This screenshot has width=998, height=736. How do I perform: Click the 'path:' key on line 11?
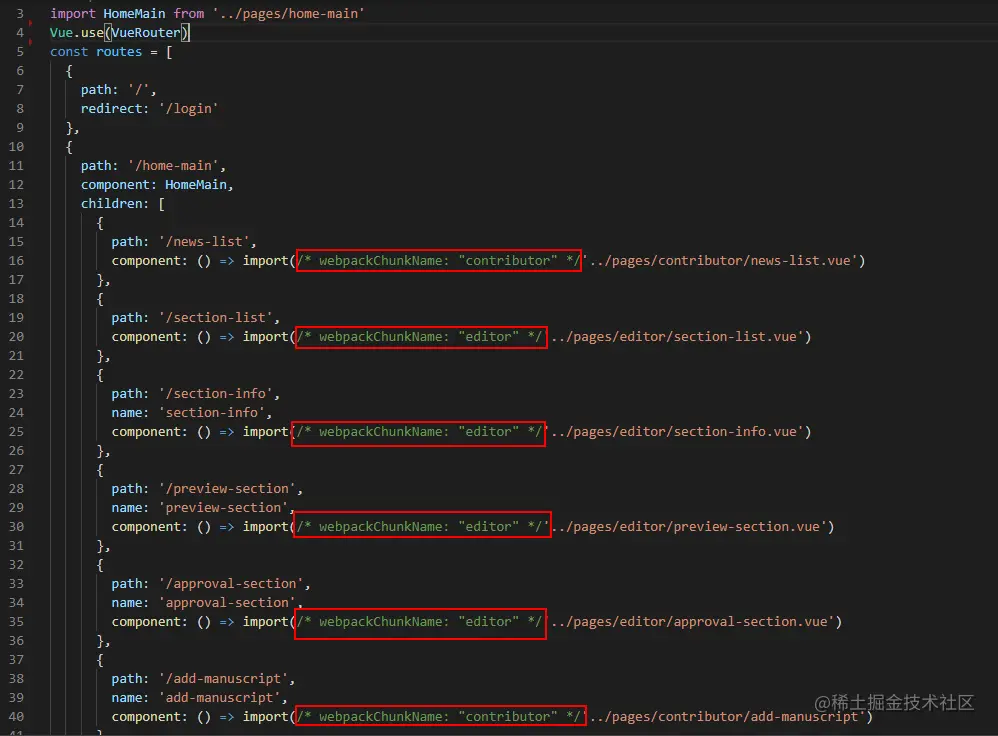click(x=99, y=166)
